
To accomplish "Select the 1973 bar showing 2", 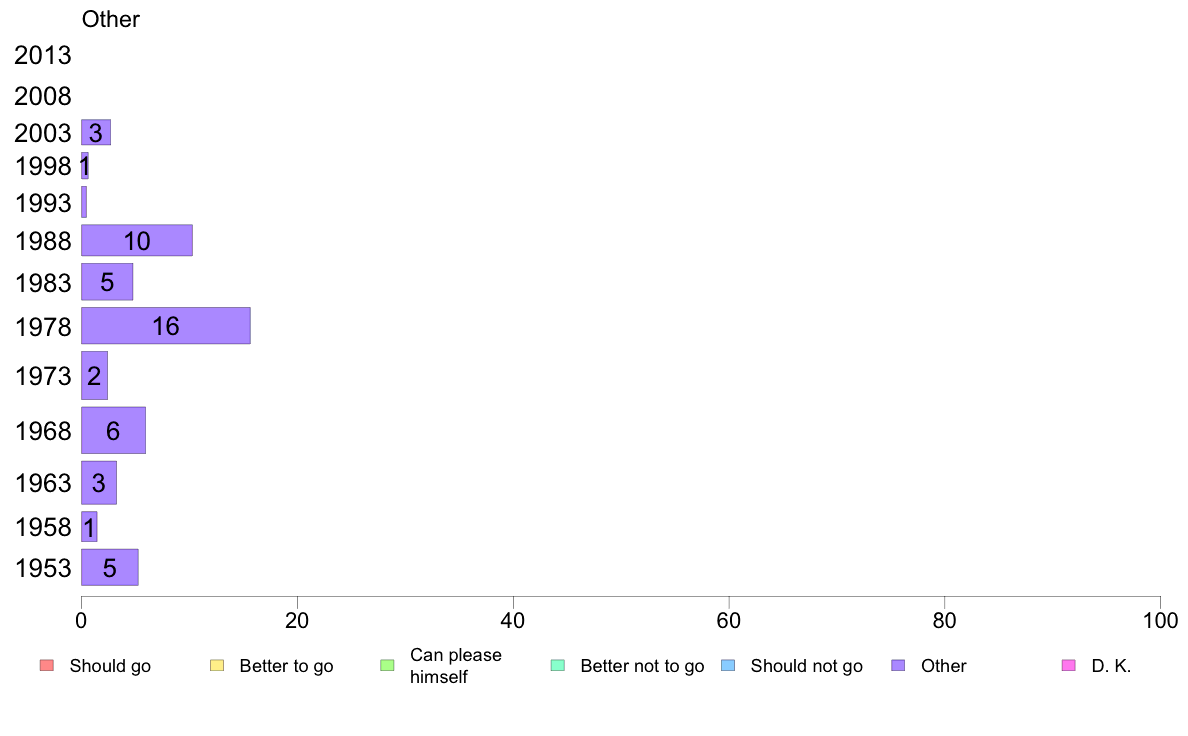I will tap(95, 375).
